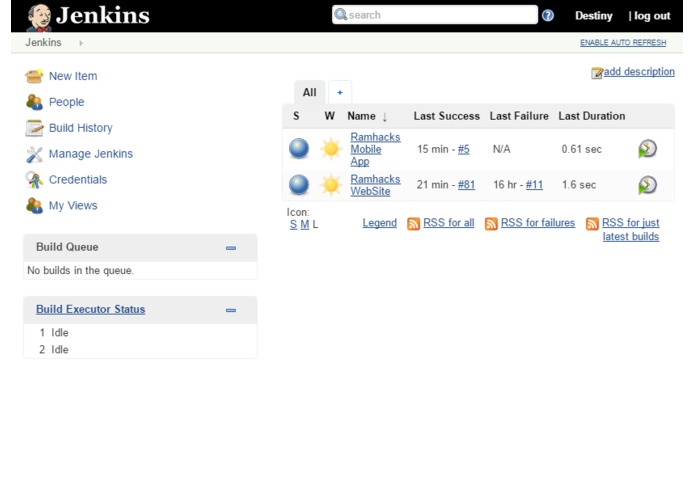This screenshot has width=695, height=494.
Task: Open Ramhacks Mobile App job
Action: point(375,149)
